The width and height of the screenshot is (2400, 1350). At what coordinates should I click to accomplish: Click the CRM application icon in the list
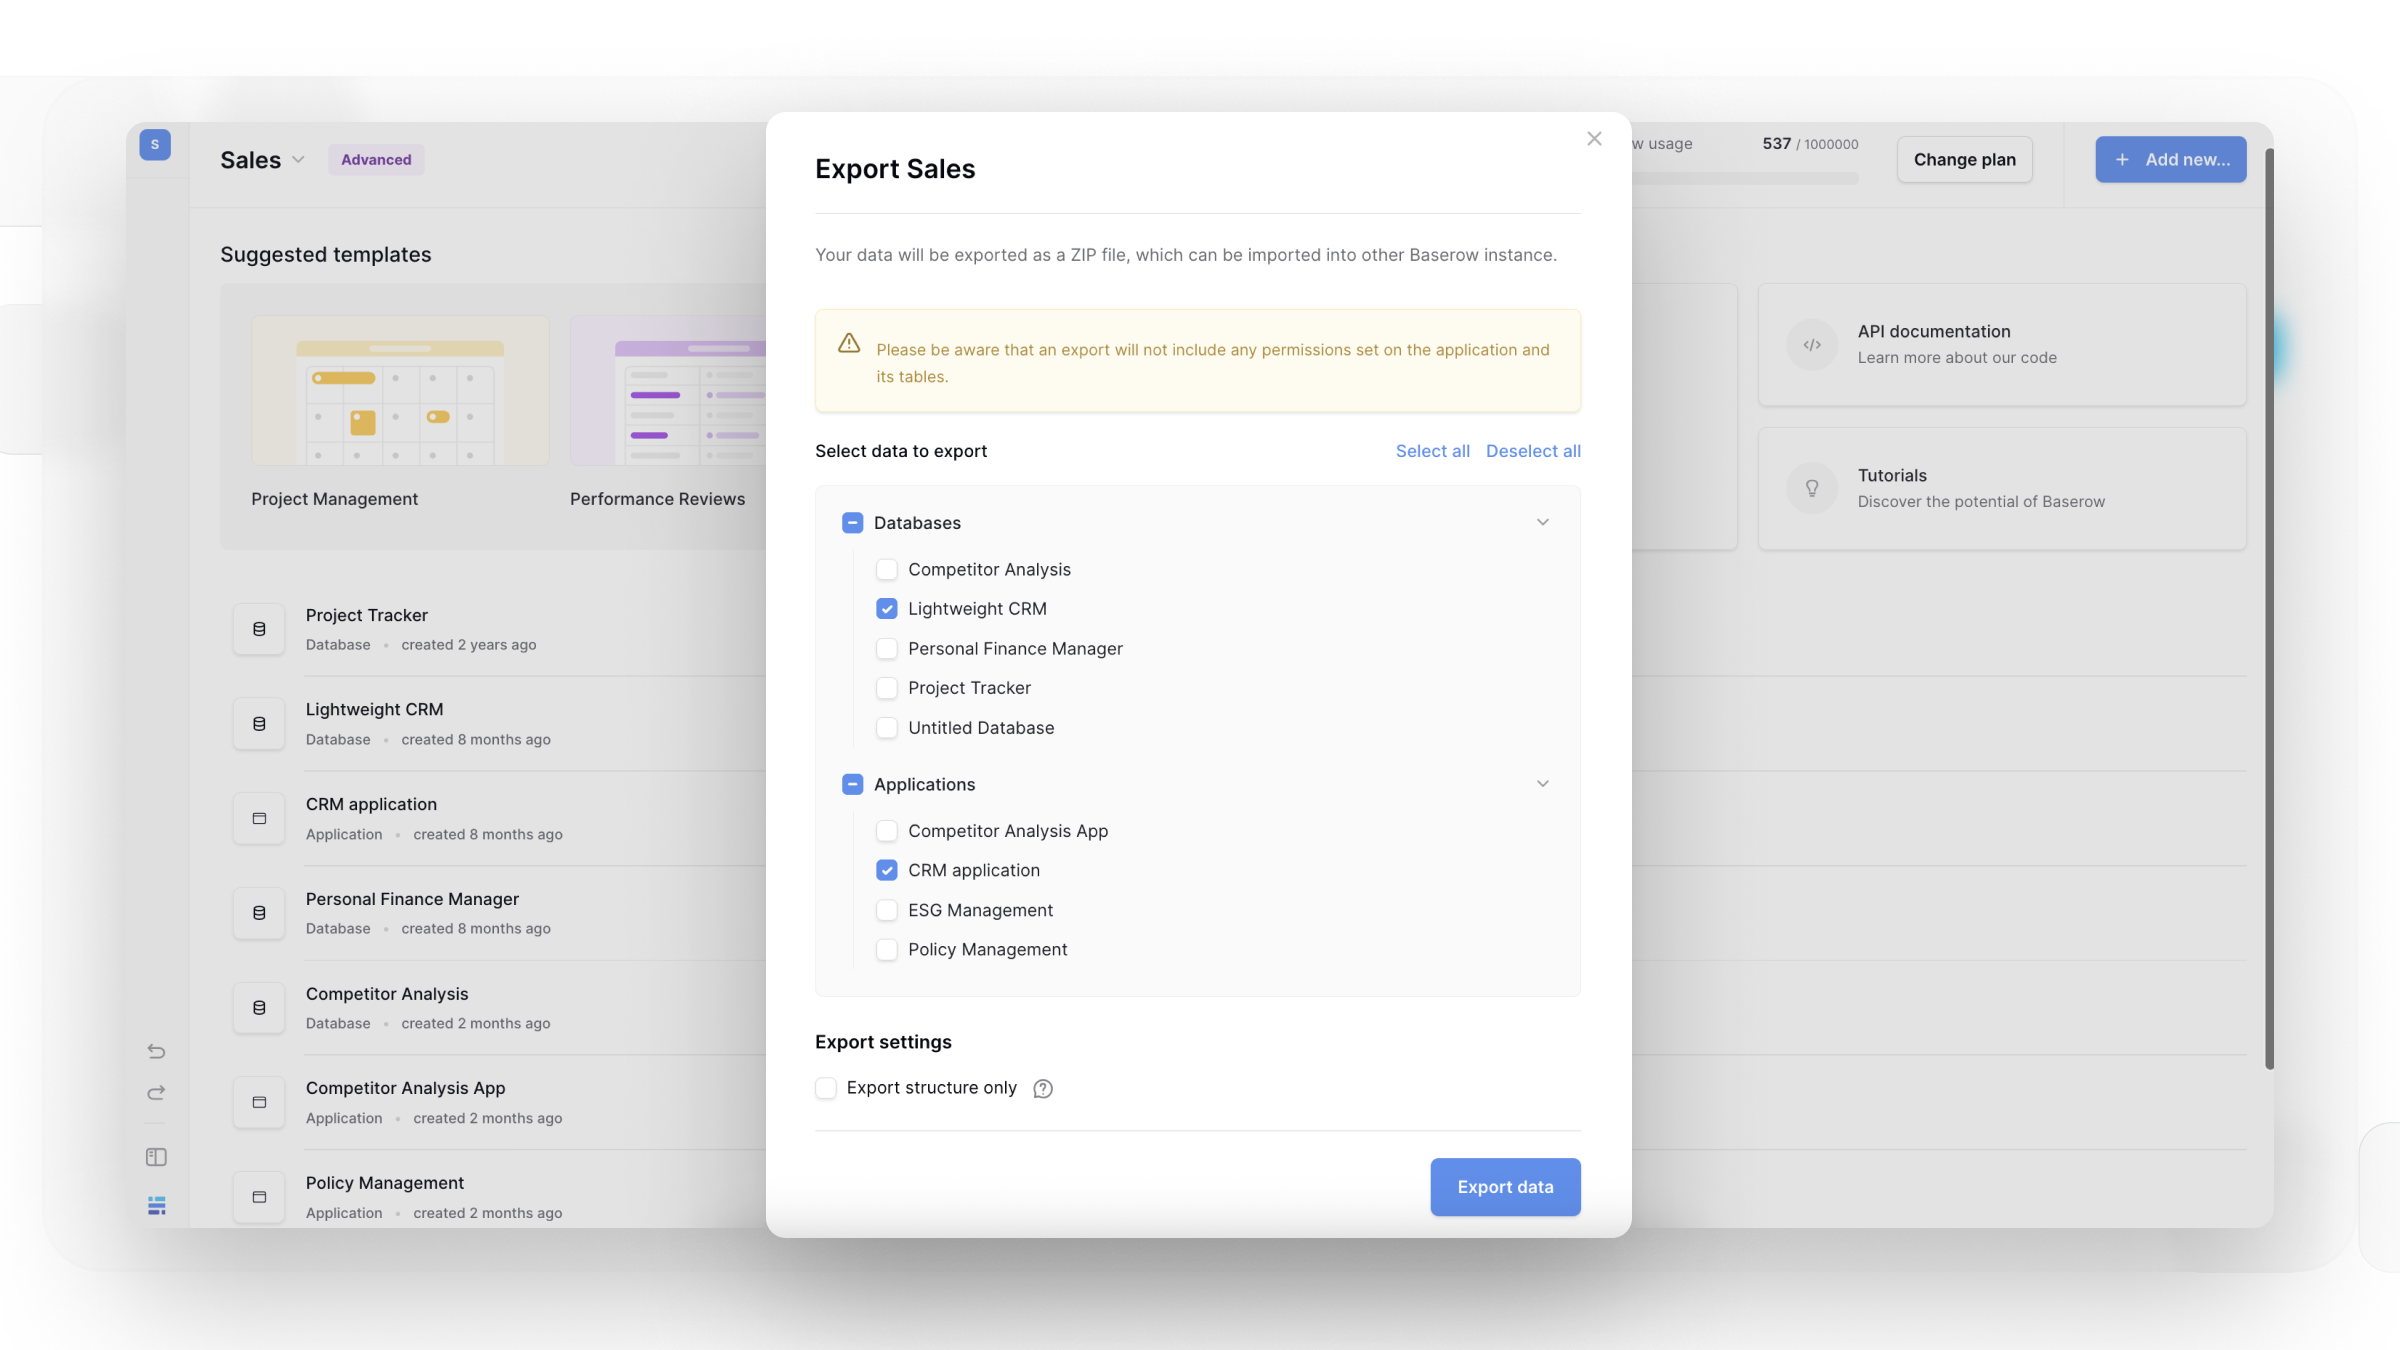click(259, 818)
